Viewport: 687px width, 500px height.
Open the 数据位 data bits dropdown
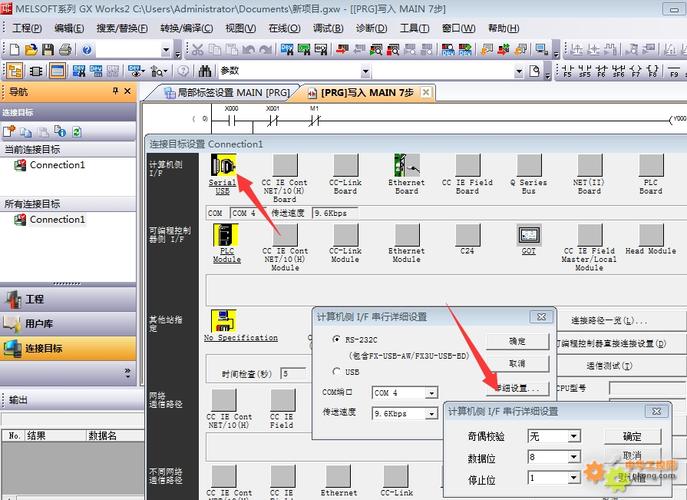(574, 457)
